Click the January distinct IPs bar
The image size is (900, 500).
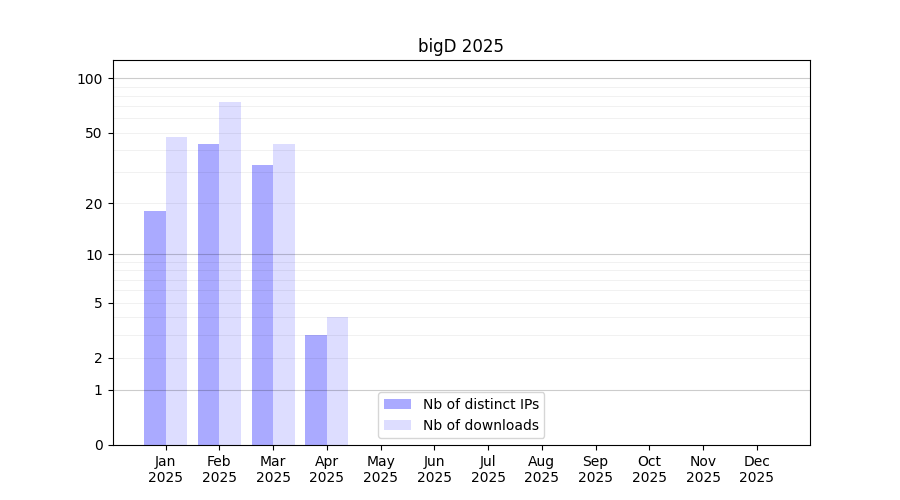155,328
